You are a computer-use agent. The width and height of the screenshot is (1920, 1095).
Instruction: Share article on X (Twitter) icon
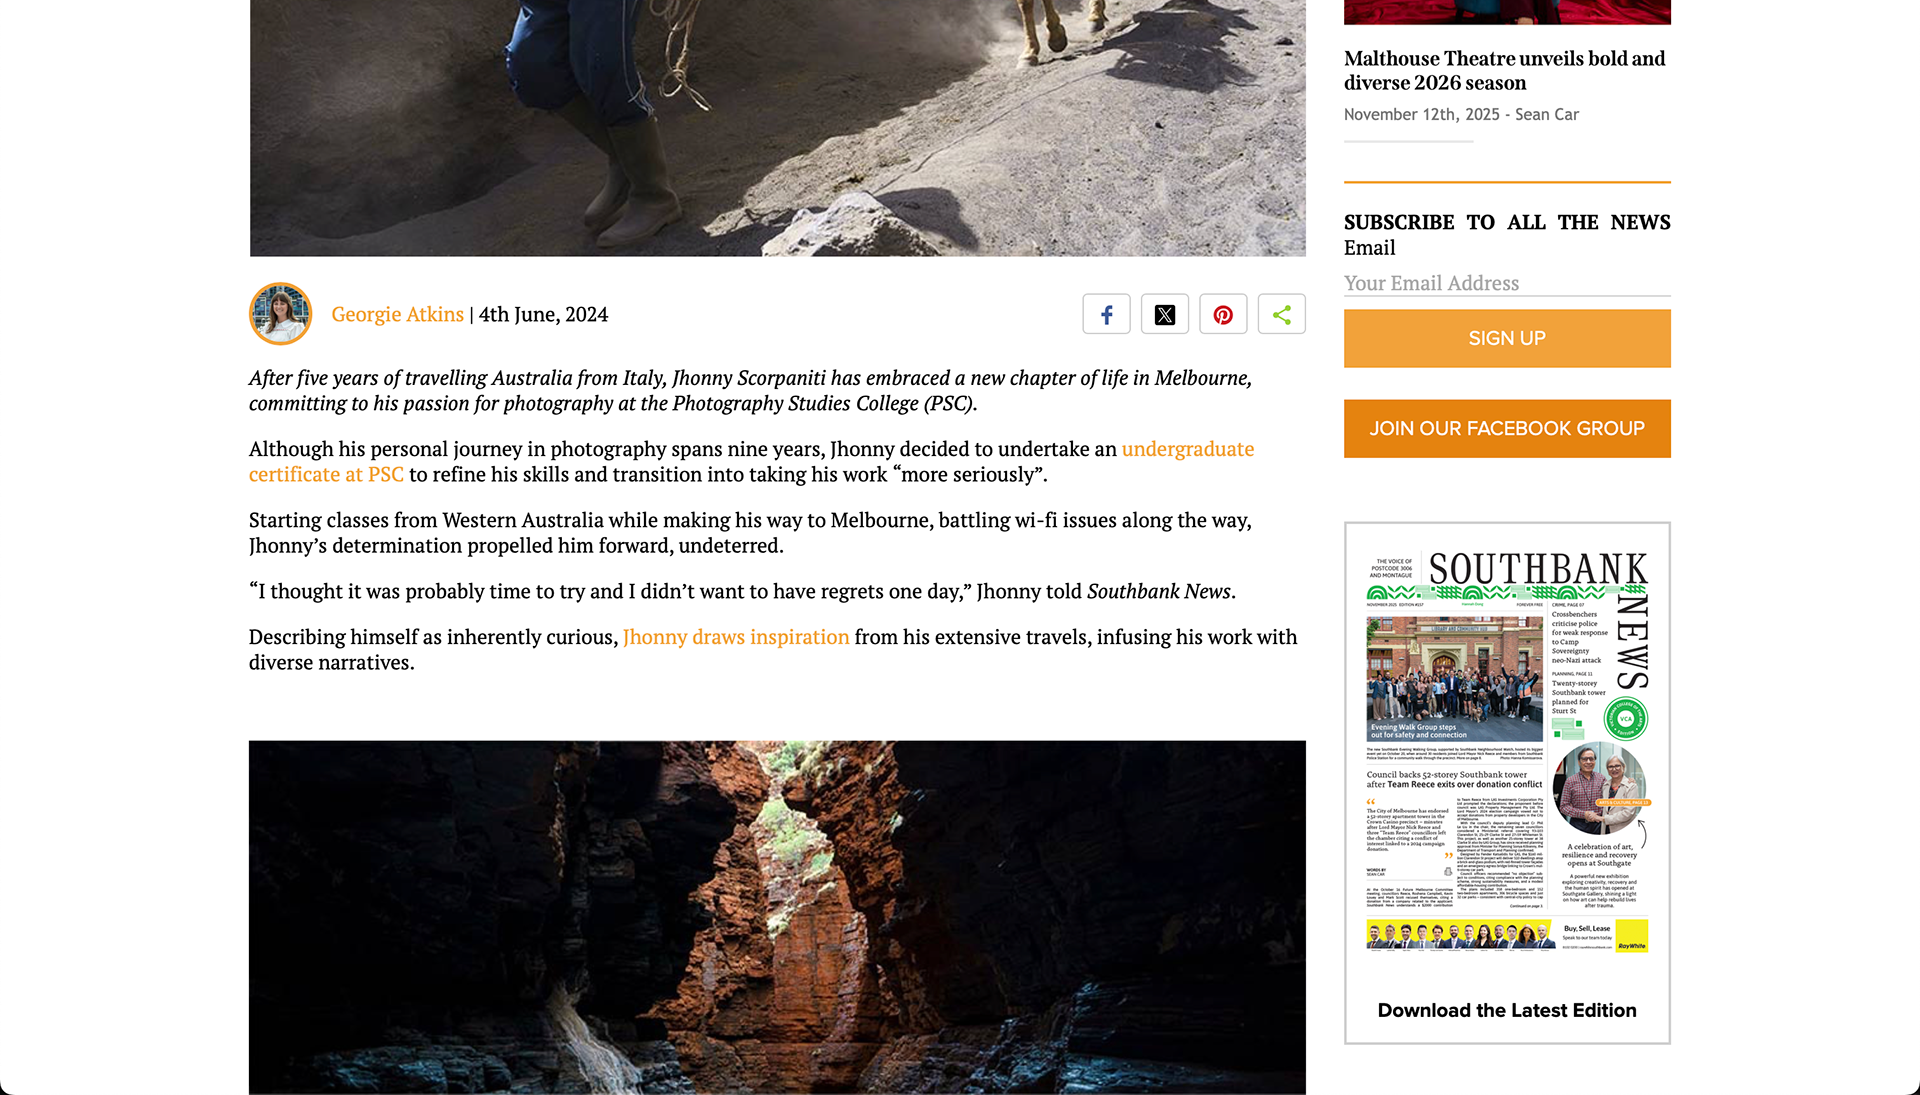pyautogui.click(x=1165, y=315)
